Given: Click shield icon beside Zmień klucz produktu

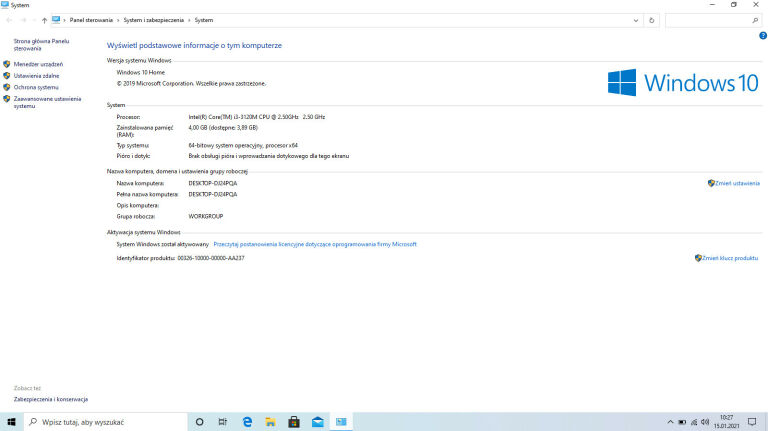Looking at the screenshot, I should tap(698, 258).
